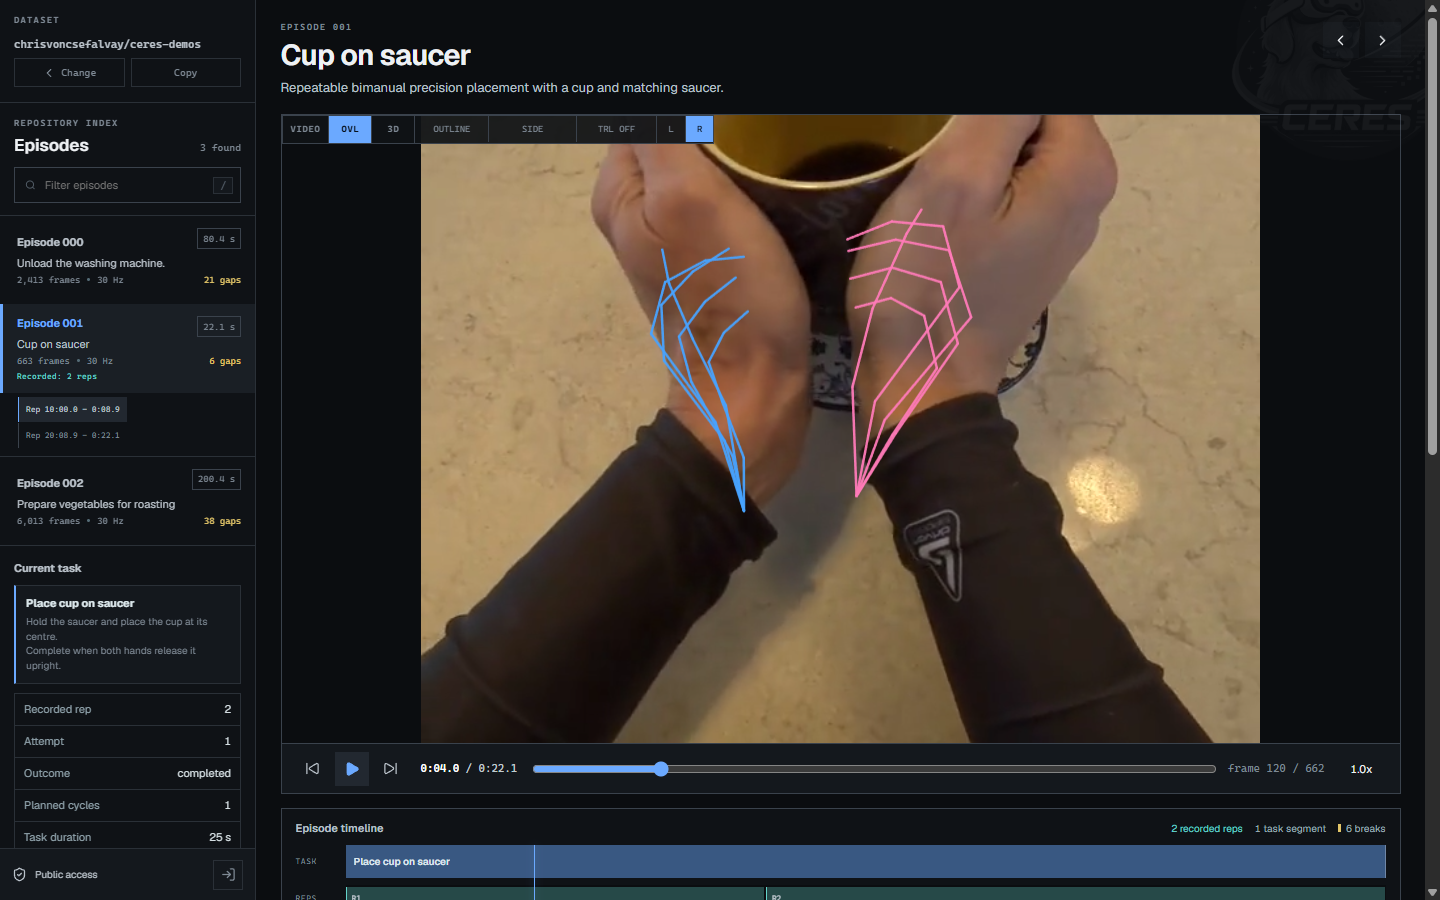Toggle the SIDE view option
Image resolution: width=1440 pixels, height=900 pixels.
point(532,129)
